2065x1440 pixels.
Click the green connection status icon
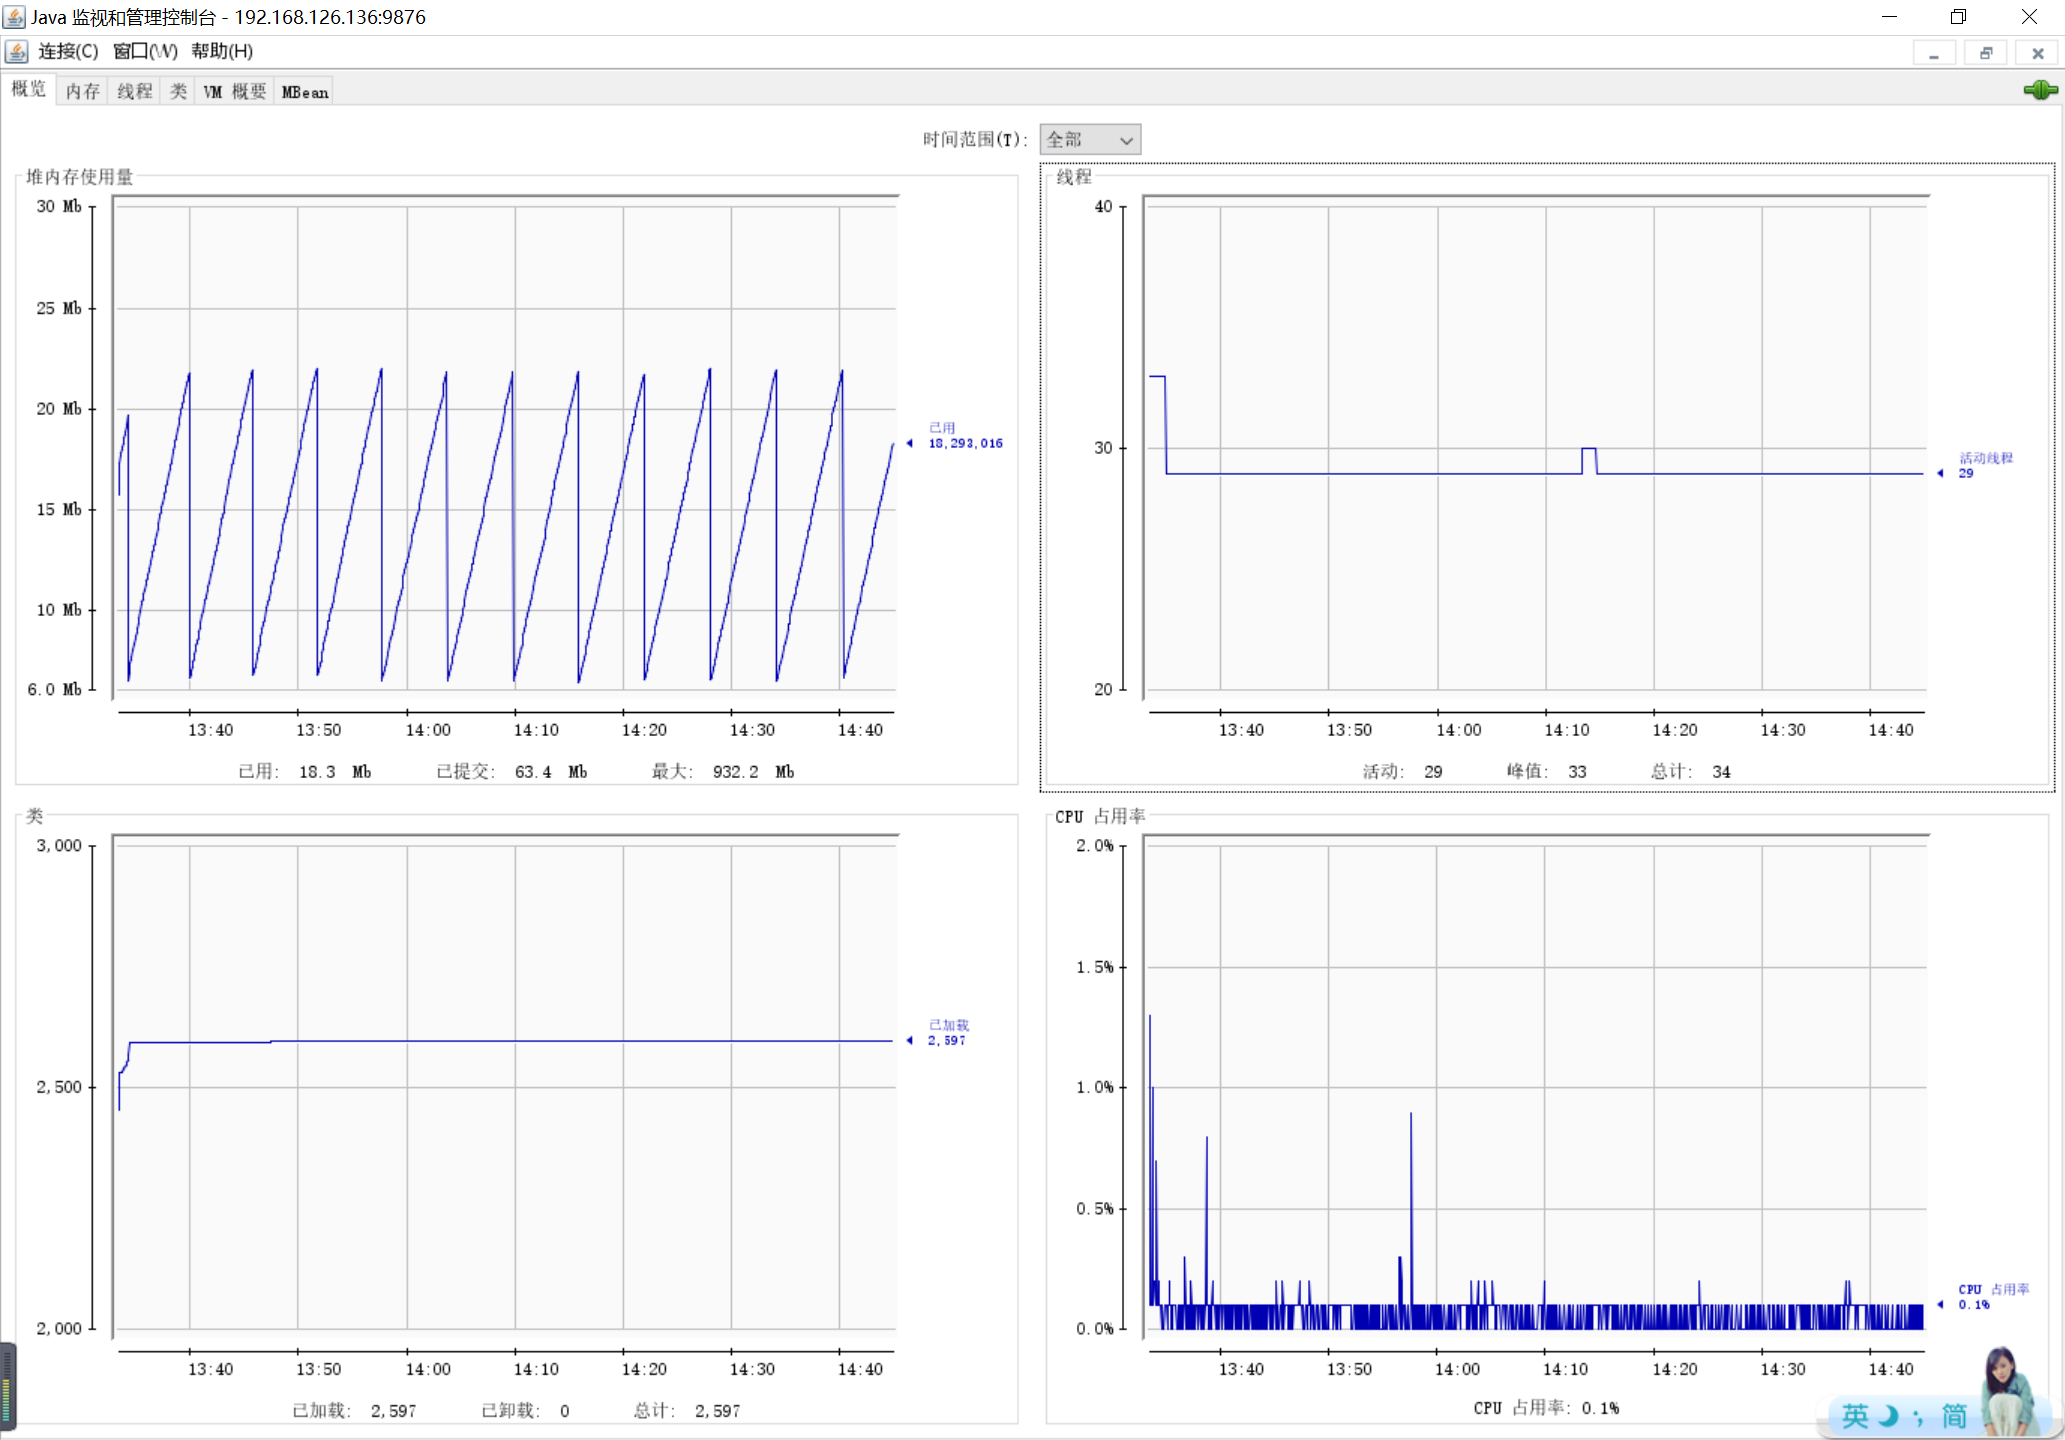coord(2039,91)
